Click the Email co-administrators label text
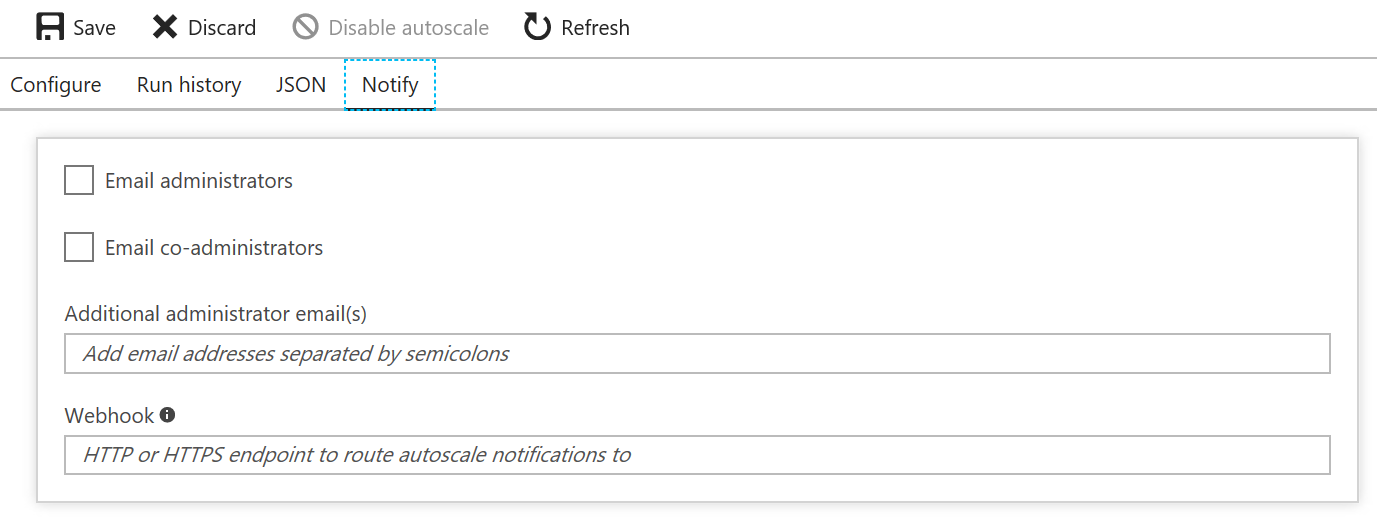The width and height of the screenshot is (1377, 517). 214,248
